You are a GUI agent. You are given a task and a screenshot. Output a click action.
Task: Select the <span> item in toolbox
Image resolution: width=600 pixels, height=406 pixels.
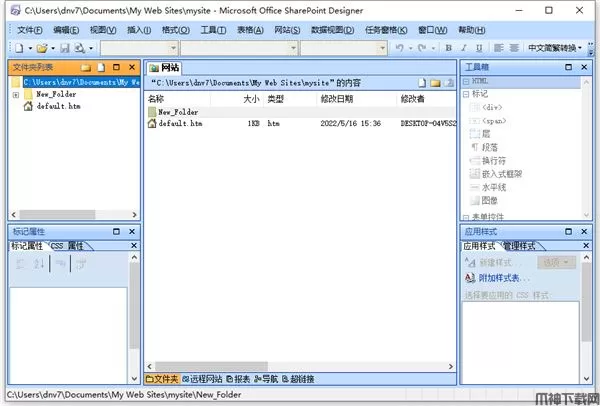[x=488, y=121]
